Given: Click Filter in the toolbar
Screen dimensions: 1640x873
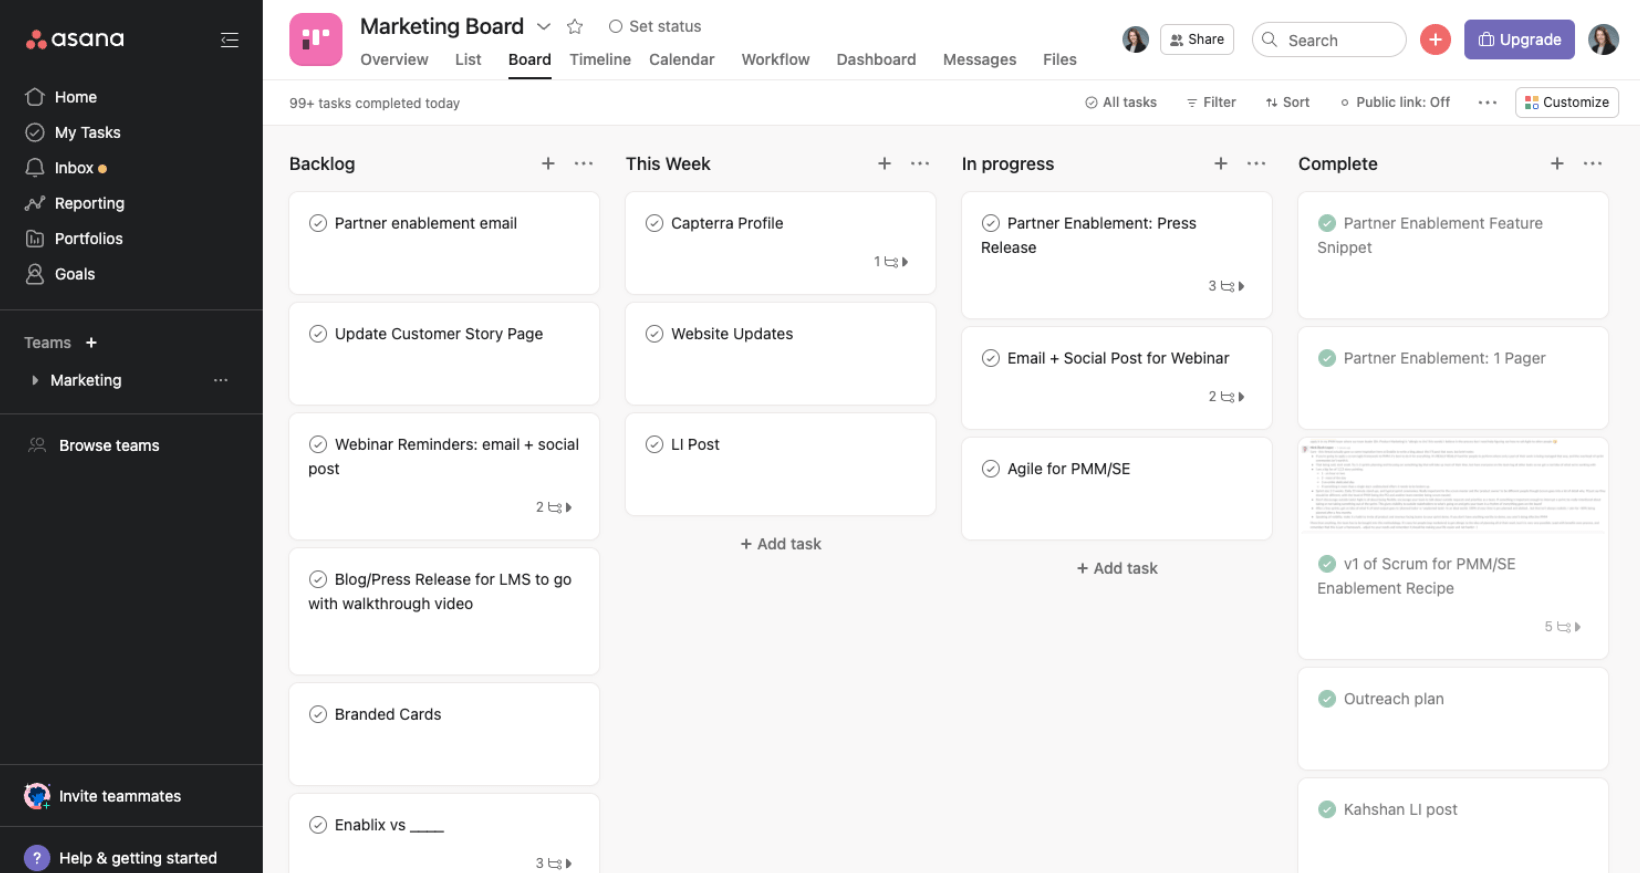Looking at the screenshot, I should (x=1211, y=102).
